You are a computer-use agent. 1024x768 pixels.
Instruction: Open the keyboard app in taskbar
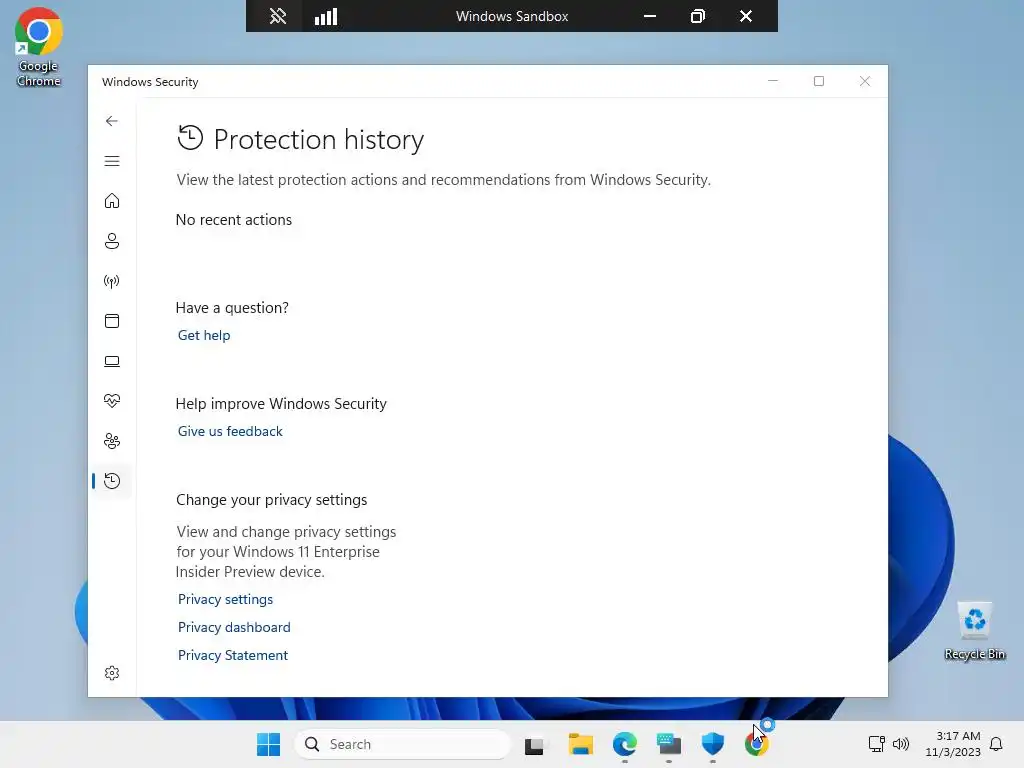click(x=669, y=744)
